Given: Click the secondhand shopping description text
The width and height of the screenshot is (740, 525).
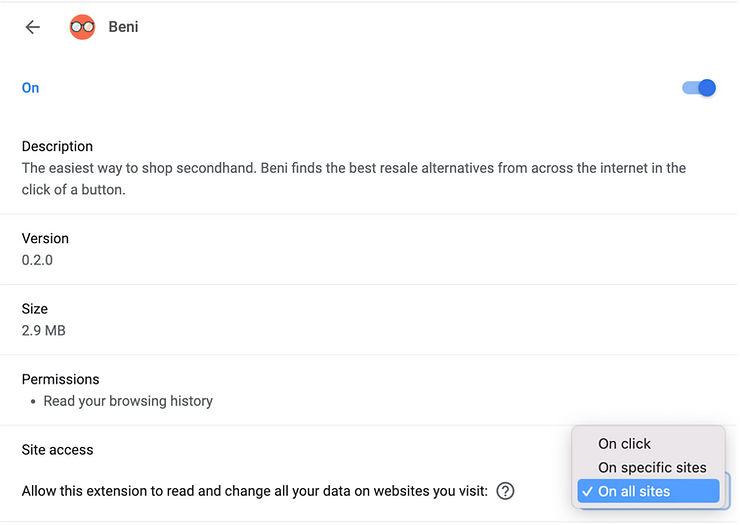Looking at the screenshot, I should click(353, 179).
